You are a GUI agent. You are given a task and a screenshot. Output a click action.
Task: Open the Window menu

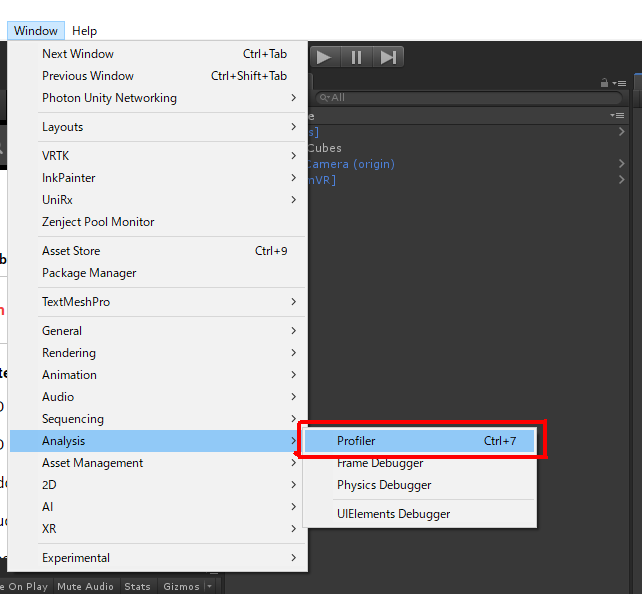pos(36,31)
